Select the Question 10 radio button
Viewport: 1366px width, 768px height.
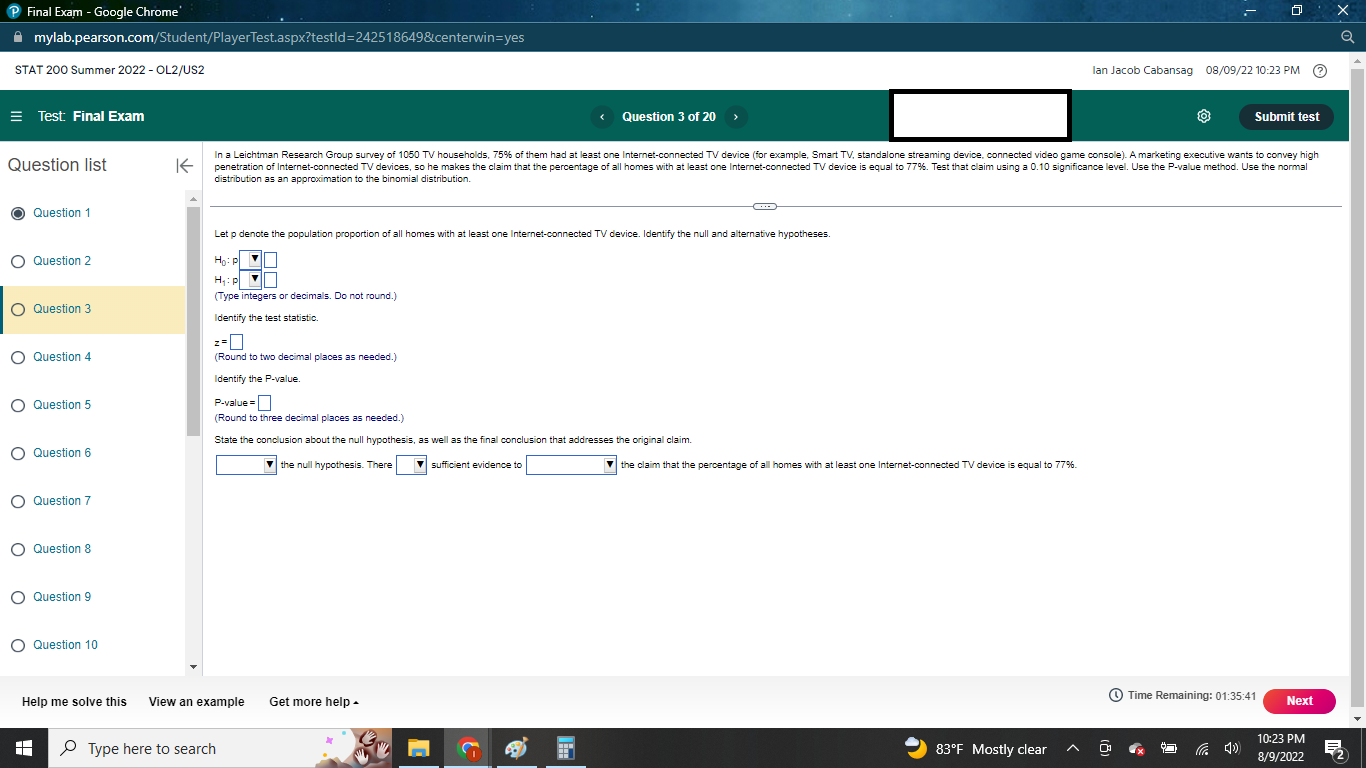(17, 645)
